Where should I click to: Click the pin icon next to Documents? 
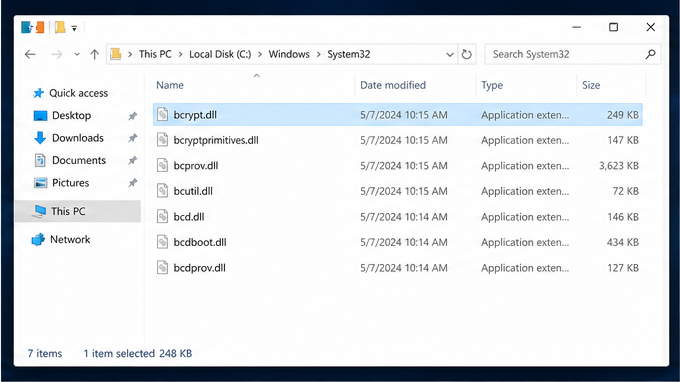(132, 161)
